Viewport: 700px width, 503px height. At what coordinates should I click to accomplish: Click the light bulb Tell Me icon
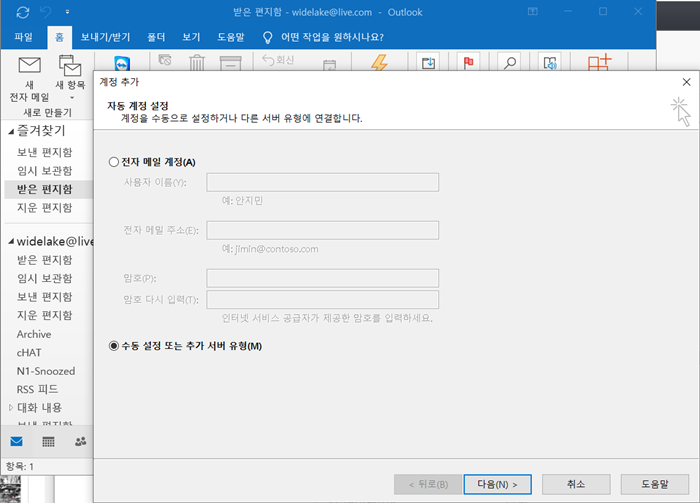click(x=267, y=37)
